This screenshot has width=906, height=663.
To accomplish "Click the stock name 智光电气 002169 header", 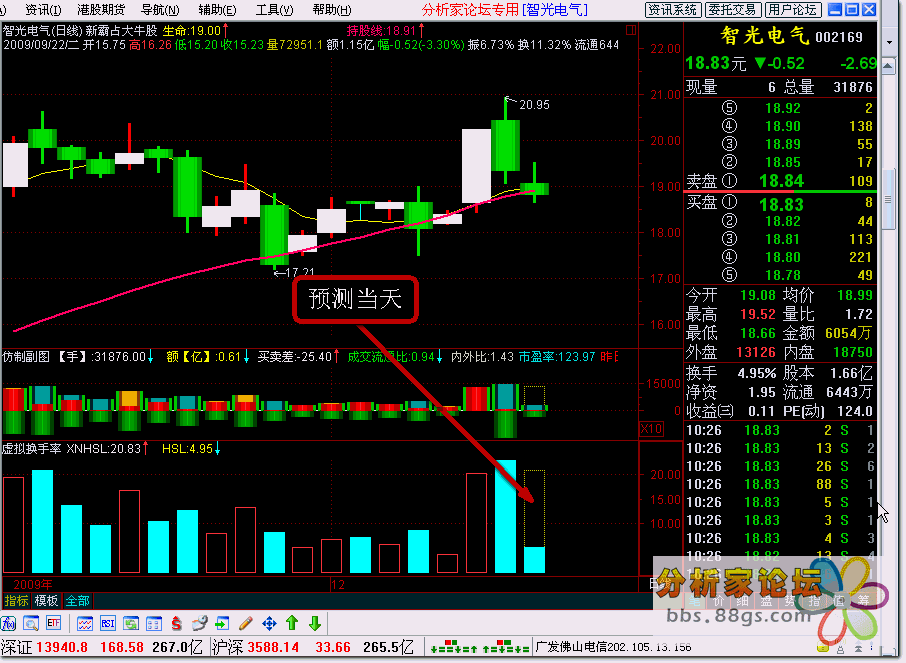I will (791, 36).
